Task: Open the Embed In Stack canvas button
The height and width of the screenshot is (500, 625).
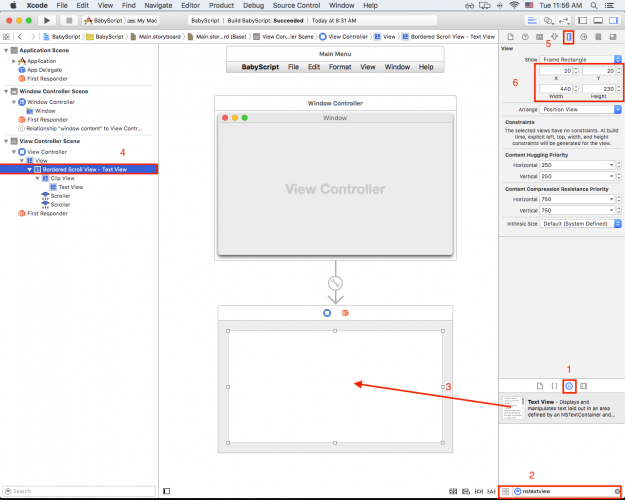Action: pos(453,491)
